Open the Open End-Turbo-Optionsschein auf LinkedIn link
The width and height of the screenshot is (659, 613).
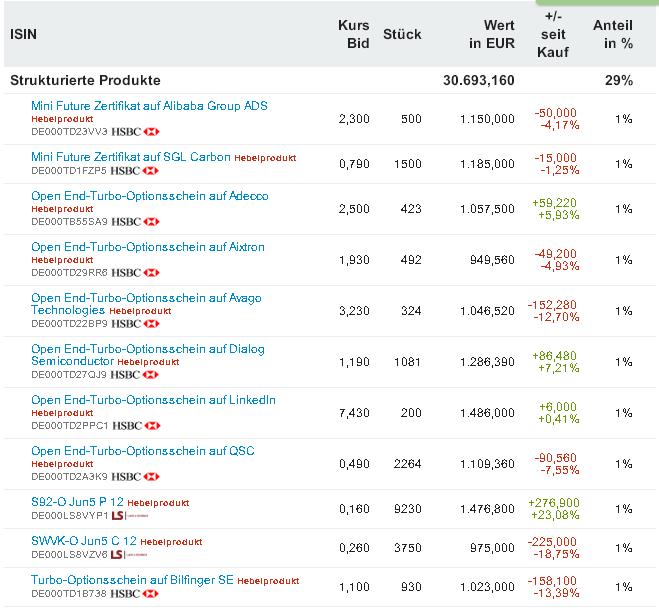(x=153, y=400)
